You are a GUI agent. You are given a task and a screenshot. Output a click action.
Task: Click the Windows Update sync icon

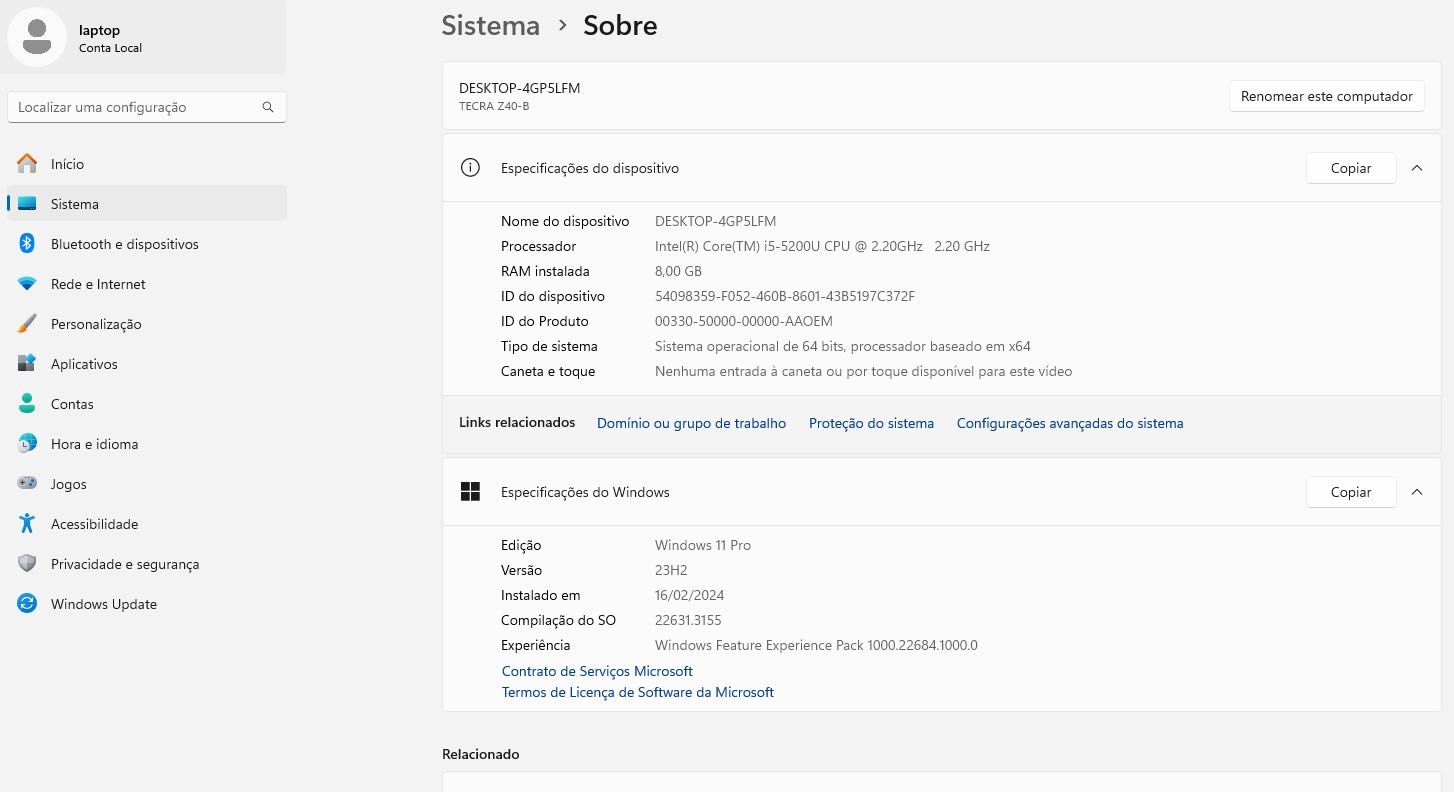click(x=27, y=604)
